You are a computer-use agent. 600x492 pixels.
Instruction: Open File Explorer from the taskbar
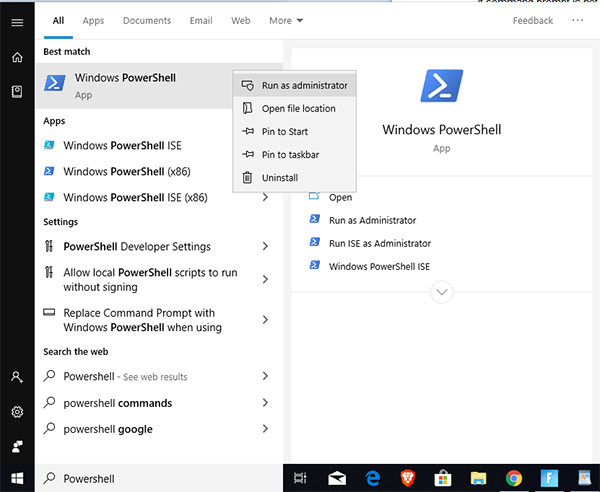pos(478,478)
